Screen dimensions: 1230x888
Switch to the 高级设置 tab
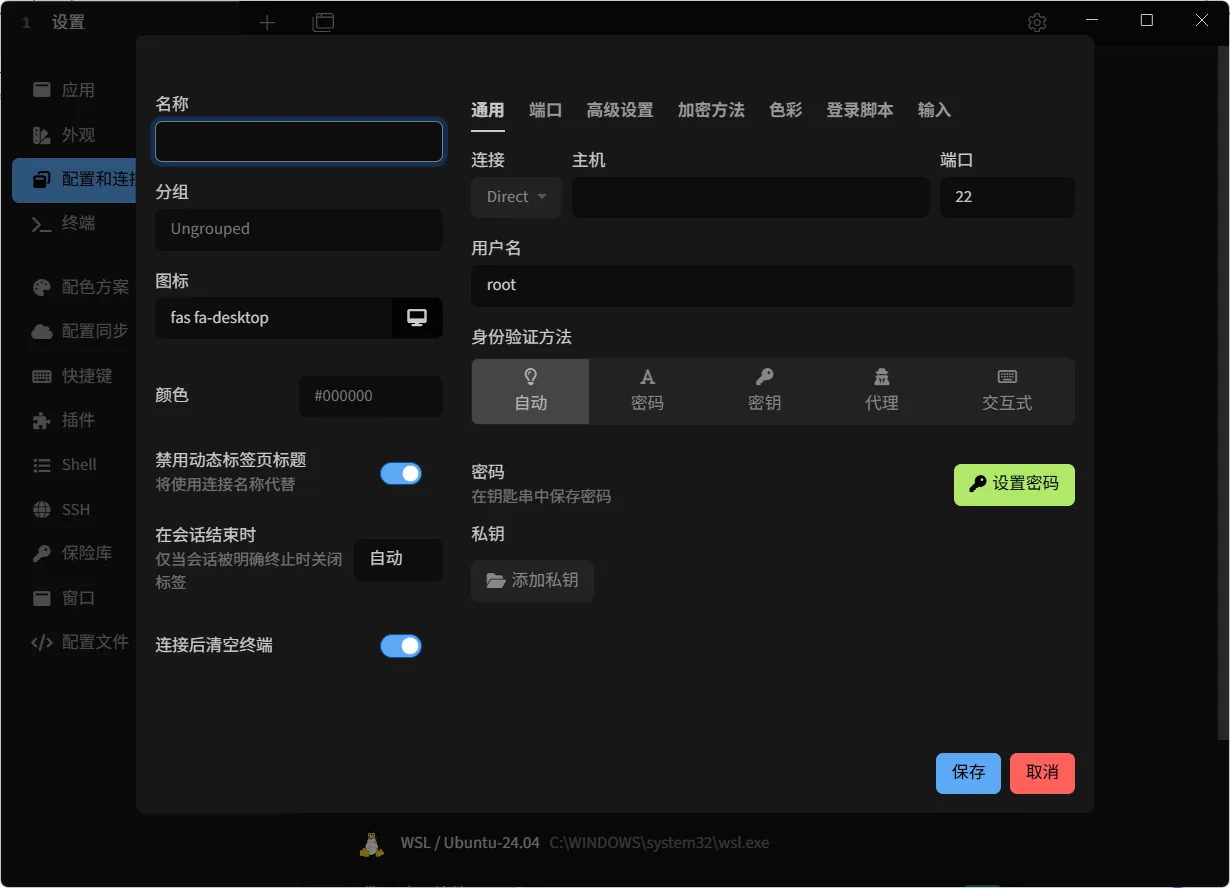620,110
